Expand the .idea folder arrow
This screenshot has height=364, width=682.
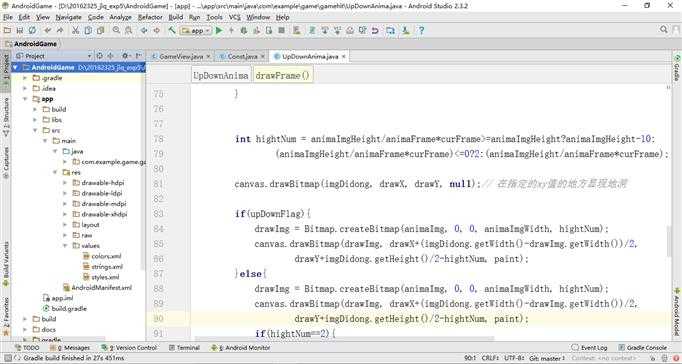point(26,89)
